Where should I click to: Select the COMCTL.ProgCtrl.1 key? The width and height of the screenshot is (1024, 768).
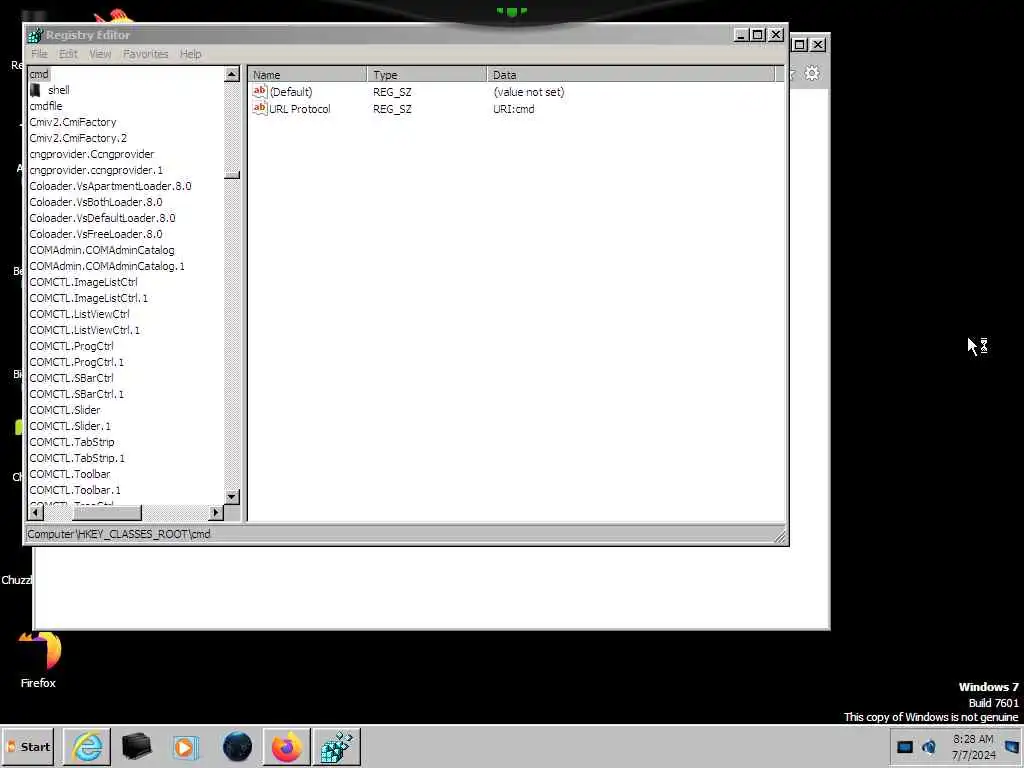(76, 362)
